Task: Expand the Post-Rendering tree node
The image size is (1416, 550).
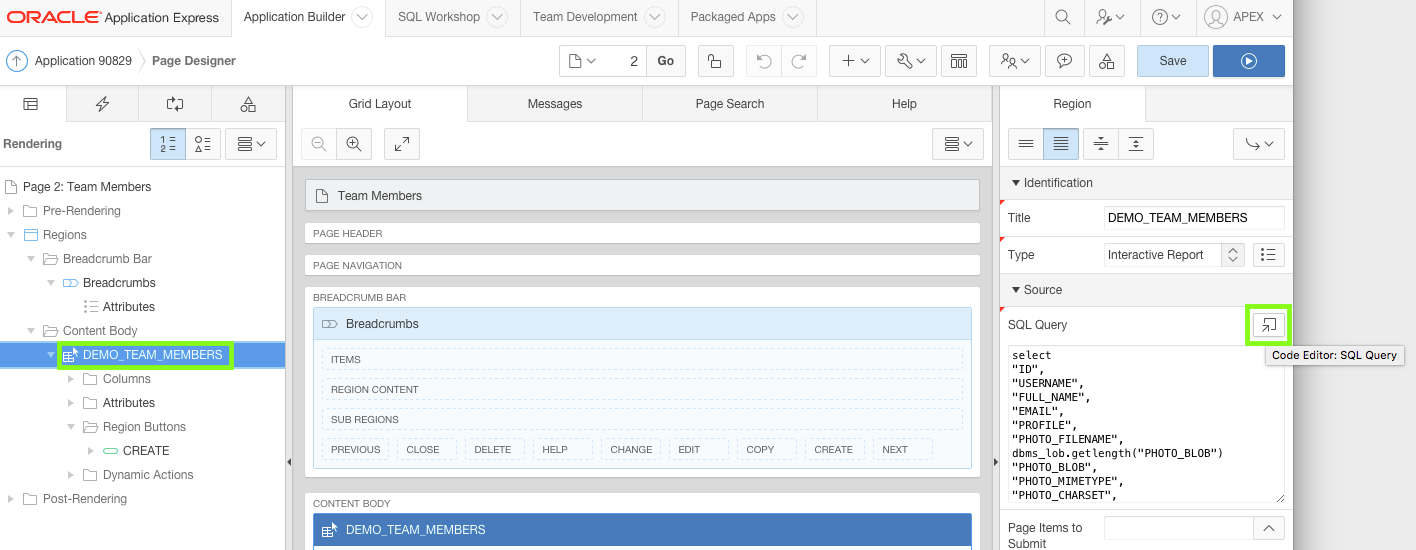Action: coord(12,499)
